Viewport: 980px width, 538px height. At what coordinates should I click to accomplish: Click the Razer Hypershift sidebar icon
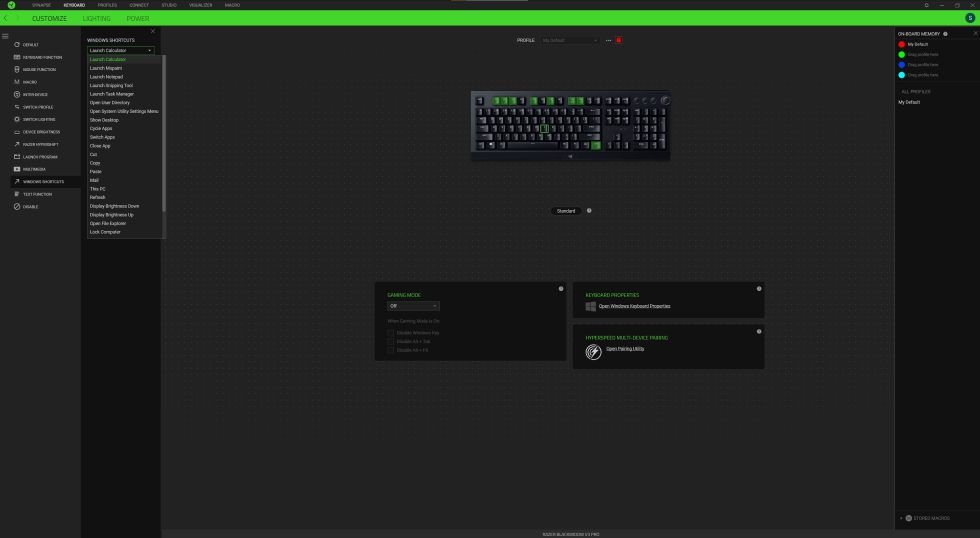click(17, 144)
